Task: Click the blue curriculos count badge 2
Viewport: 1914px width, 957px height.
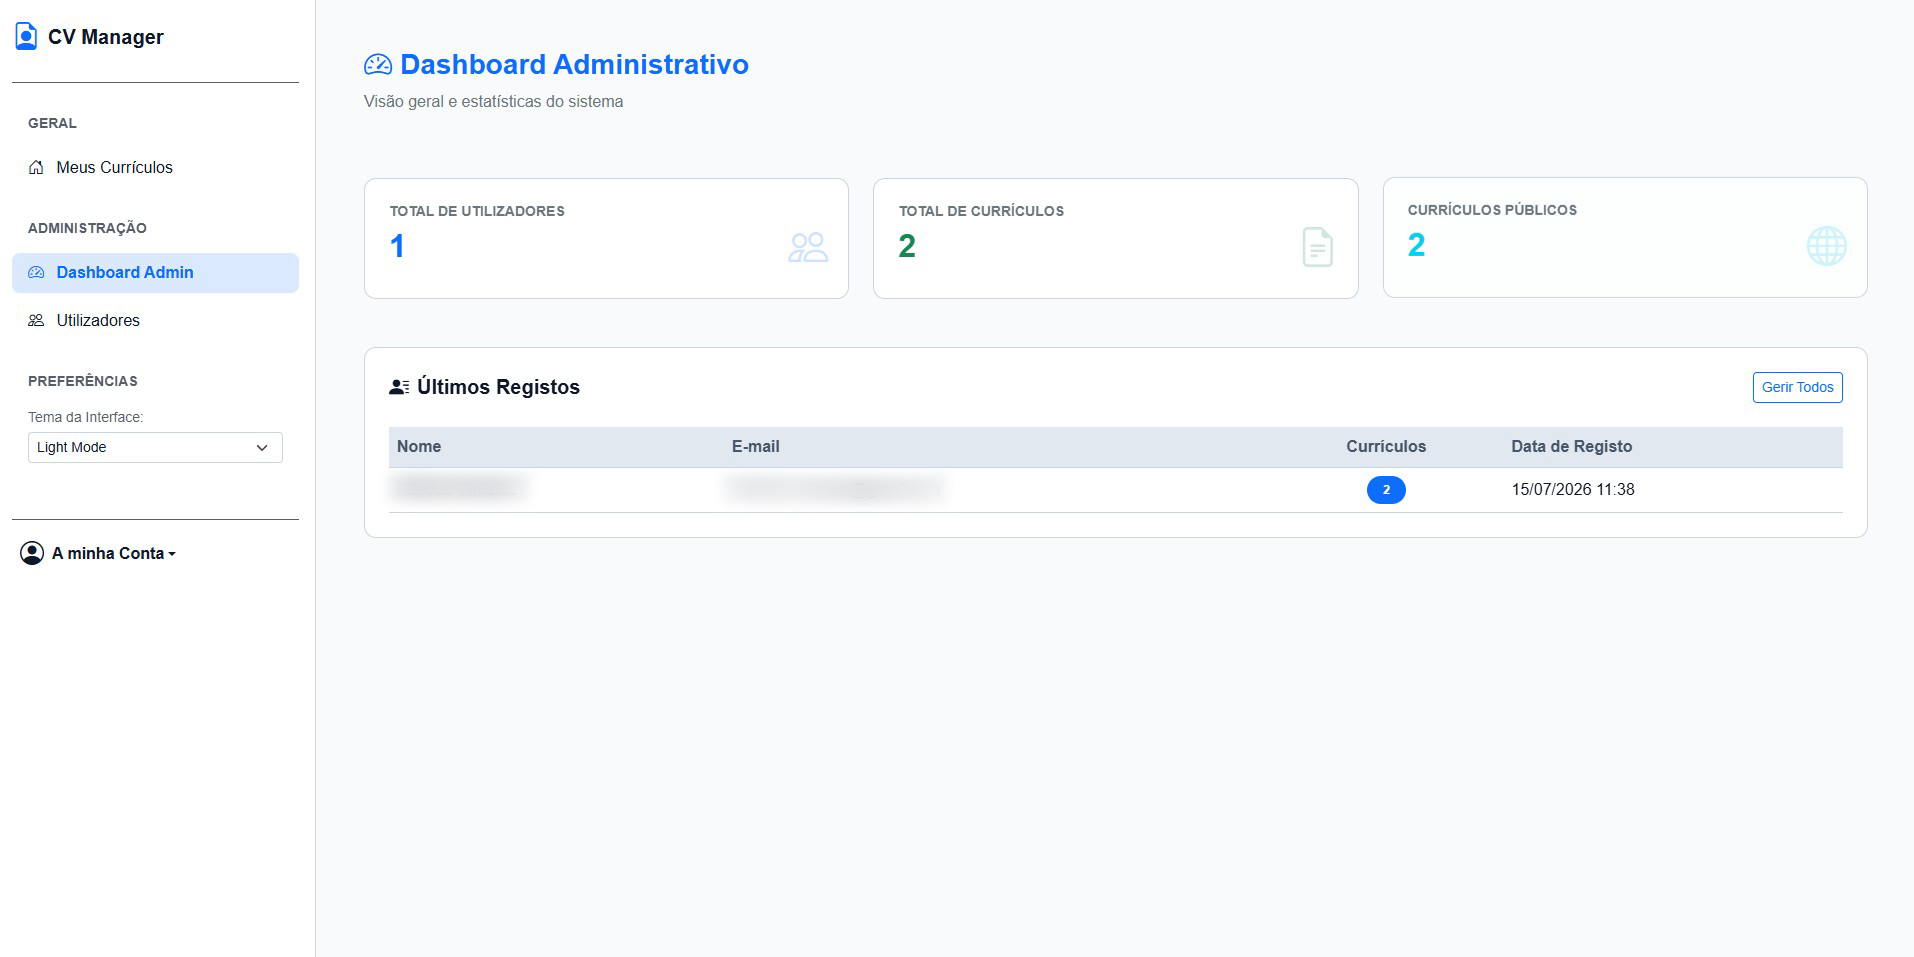Action: [x=1386, y=490]
